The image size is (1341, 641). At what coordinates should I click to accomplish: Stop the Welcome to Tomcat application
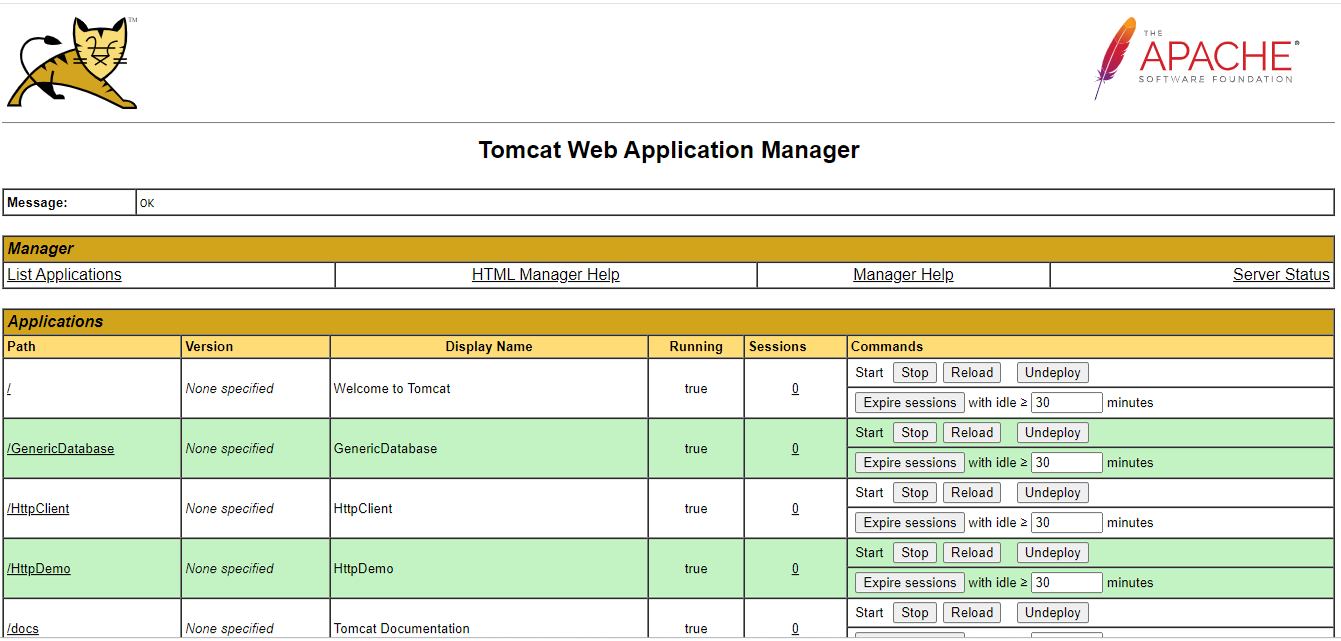point(915,373)
